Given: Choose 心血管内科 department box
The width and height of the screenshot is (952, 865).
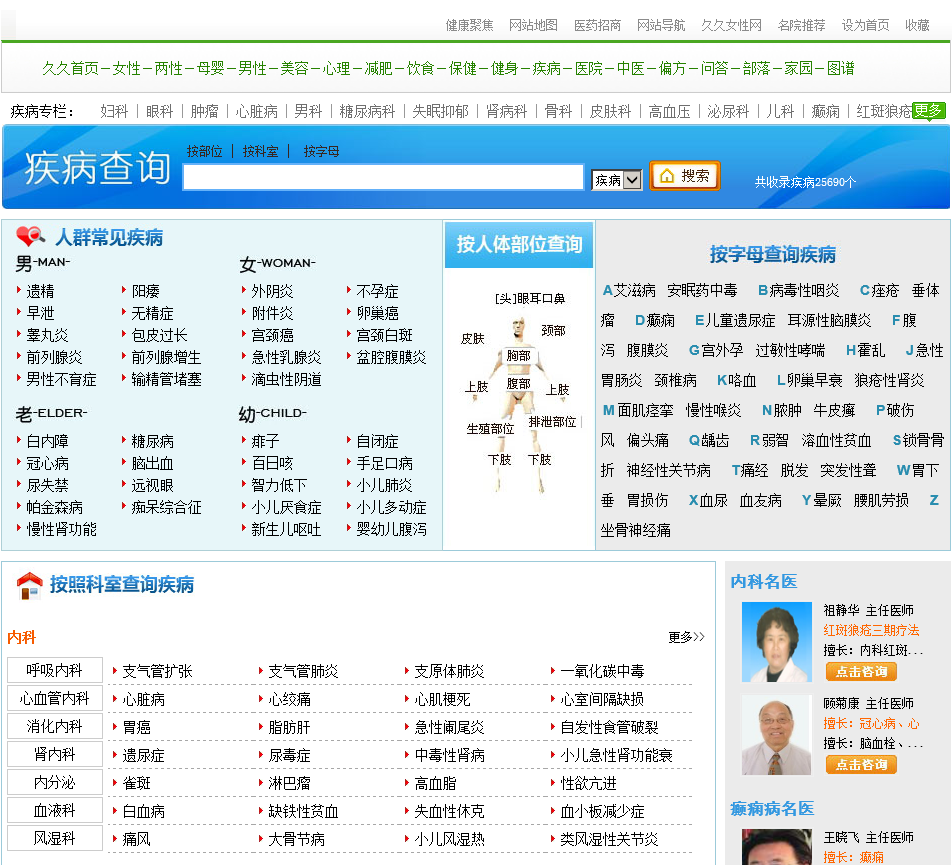Looking at the screenshot, I should tap(55, 698).
